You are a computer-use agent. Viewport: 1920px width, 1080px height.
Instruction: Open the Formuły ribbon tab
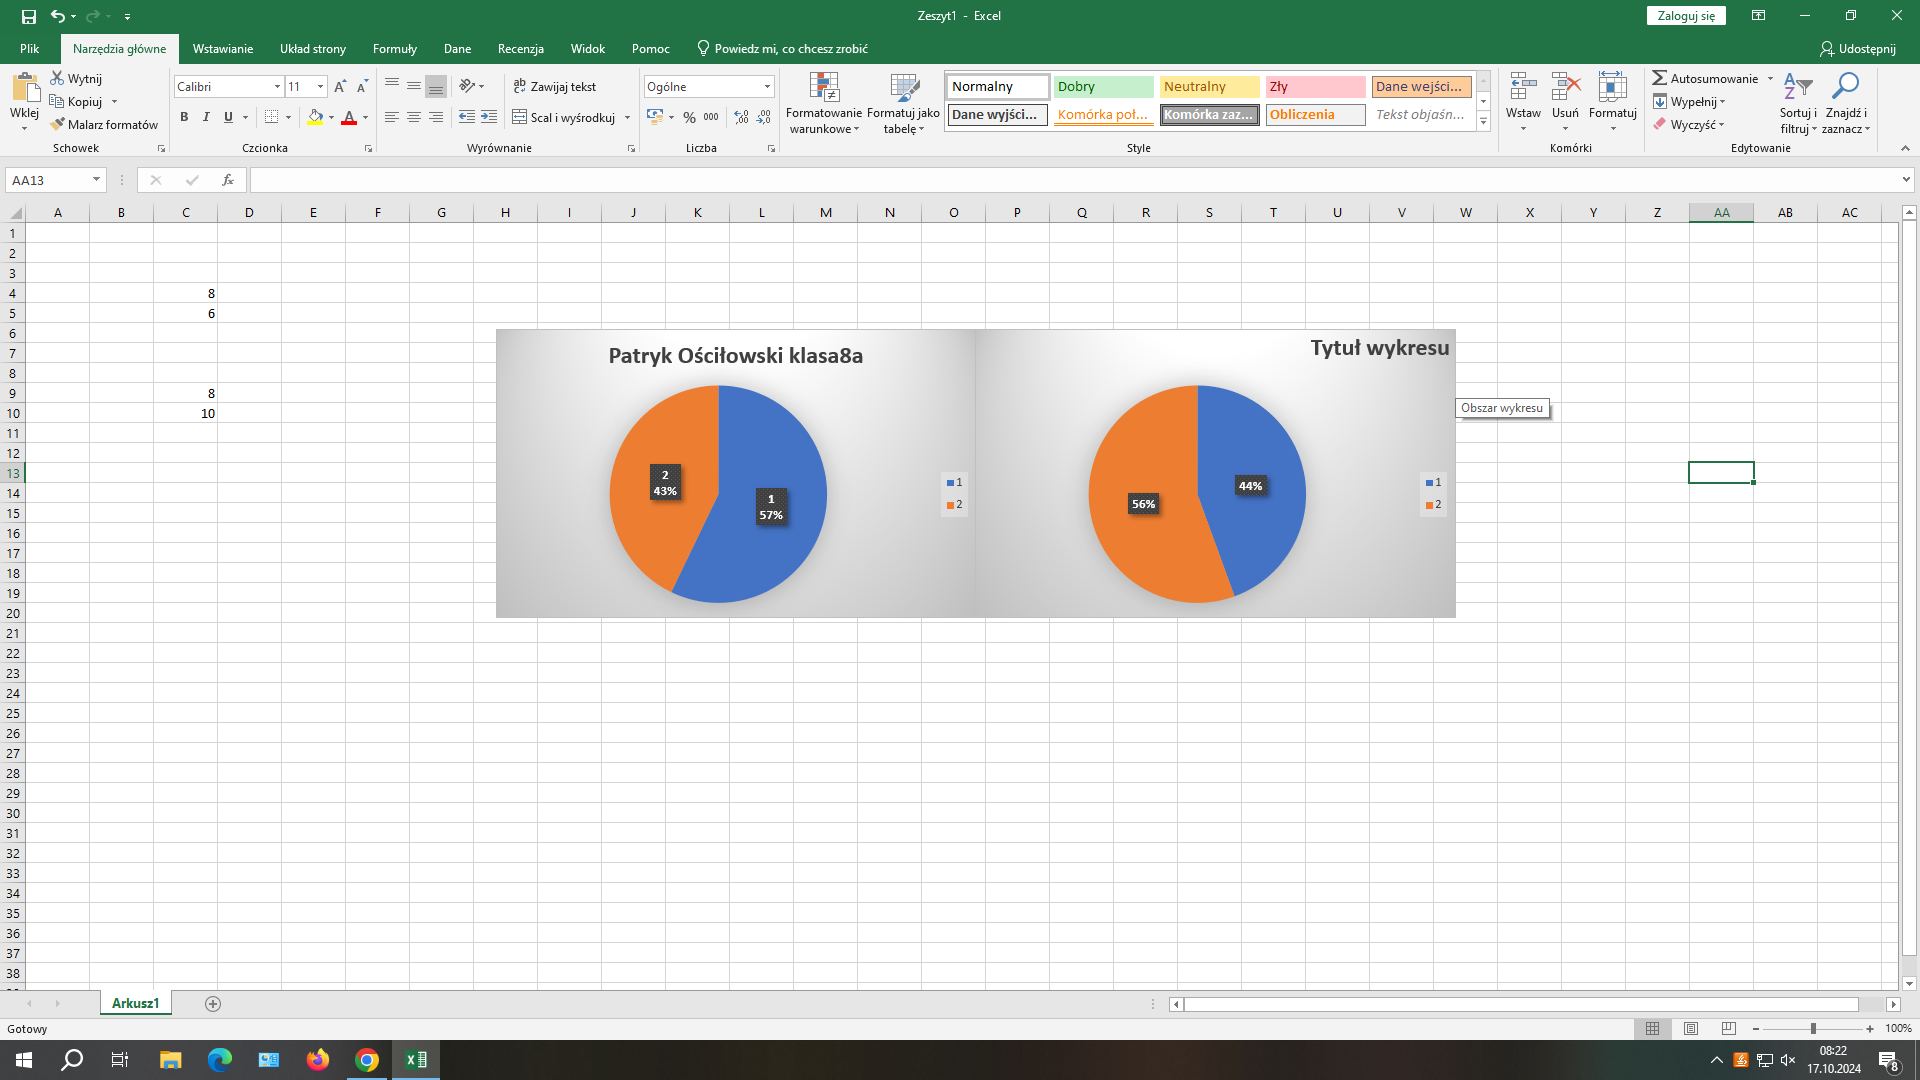click(394, 48)
